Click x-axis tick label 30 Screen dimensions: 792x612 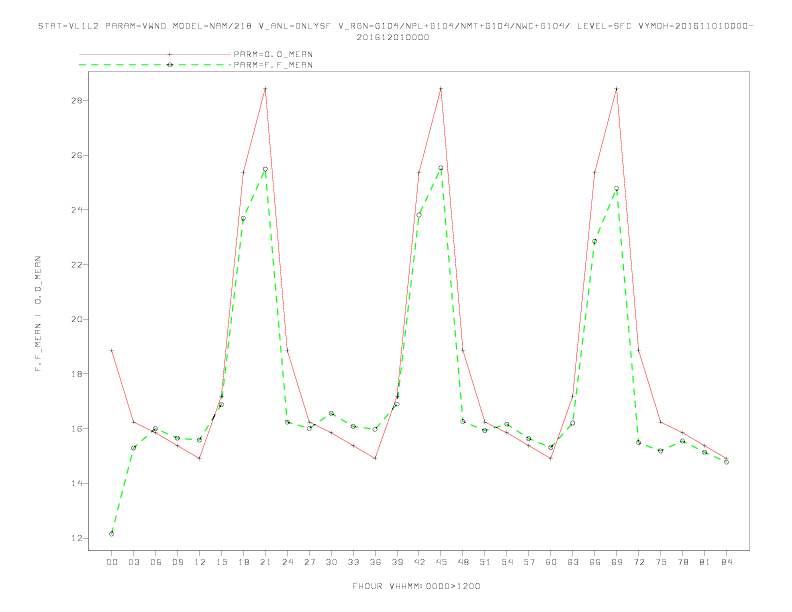(331, 562)
